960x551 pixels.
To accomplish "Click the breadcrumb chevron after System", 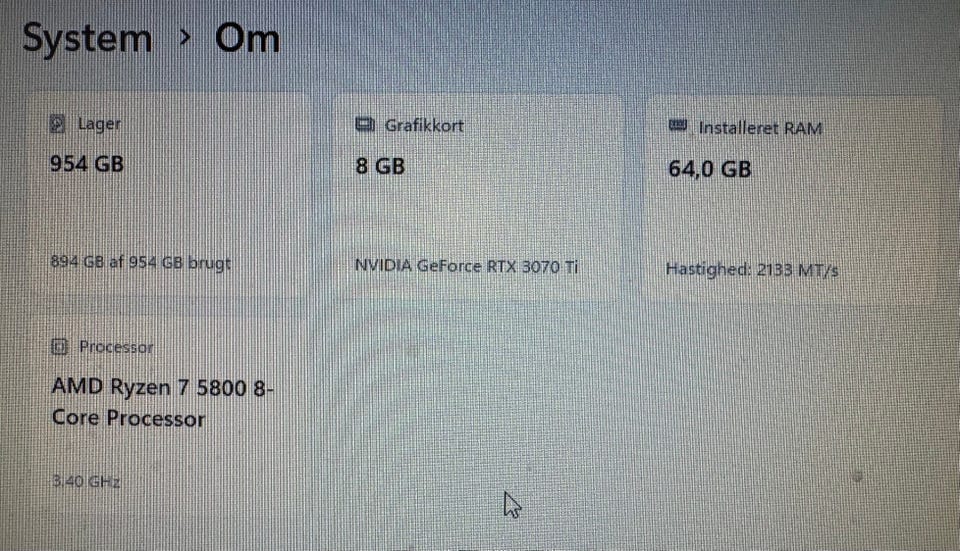I will [184, 38].
